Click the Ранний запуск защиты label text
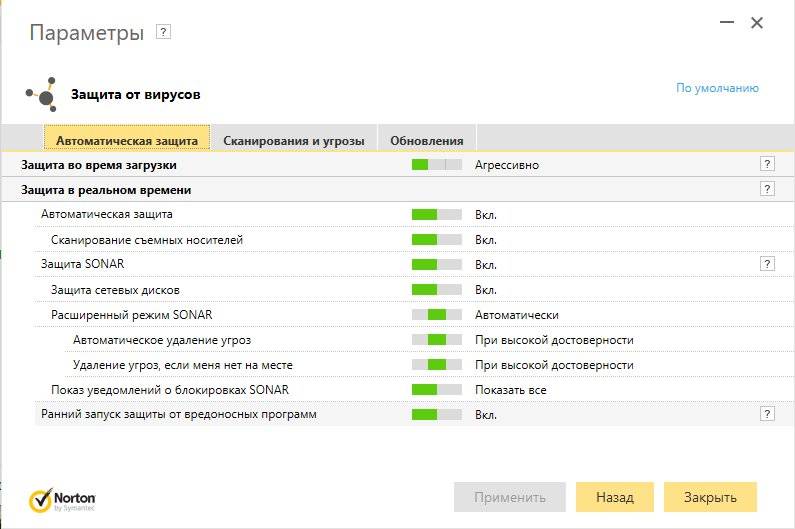This screenshot has width=795, height=529. click(x=178, y=414)
